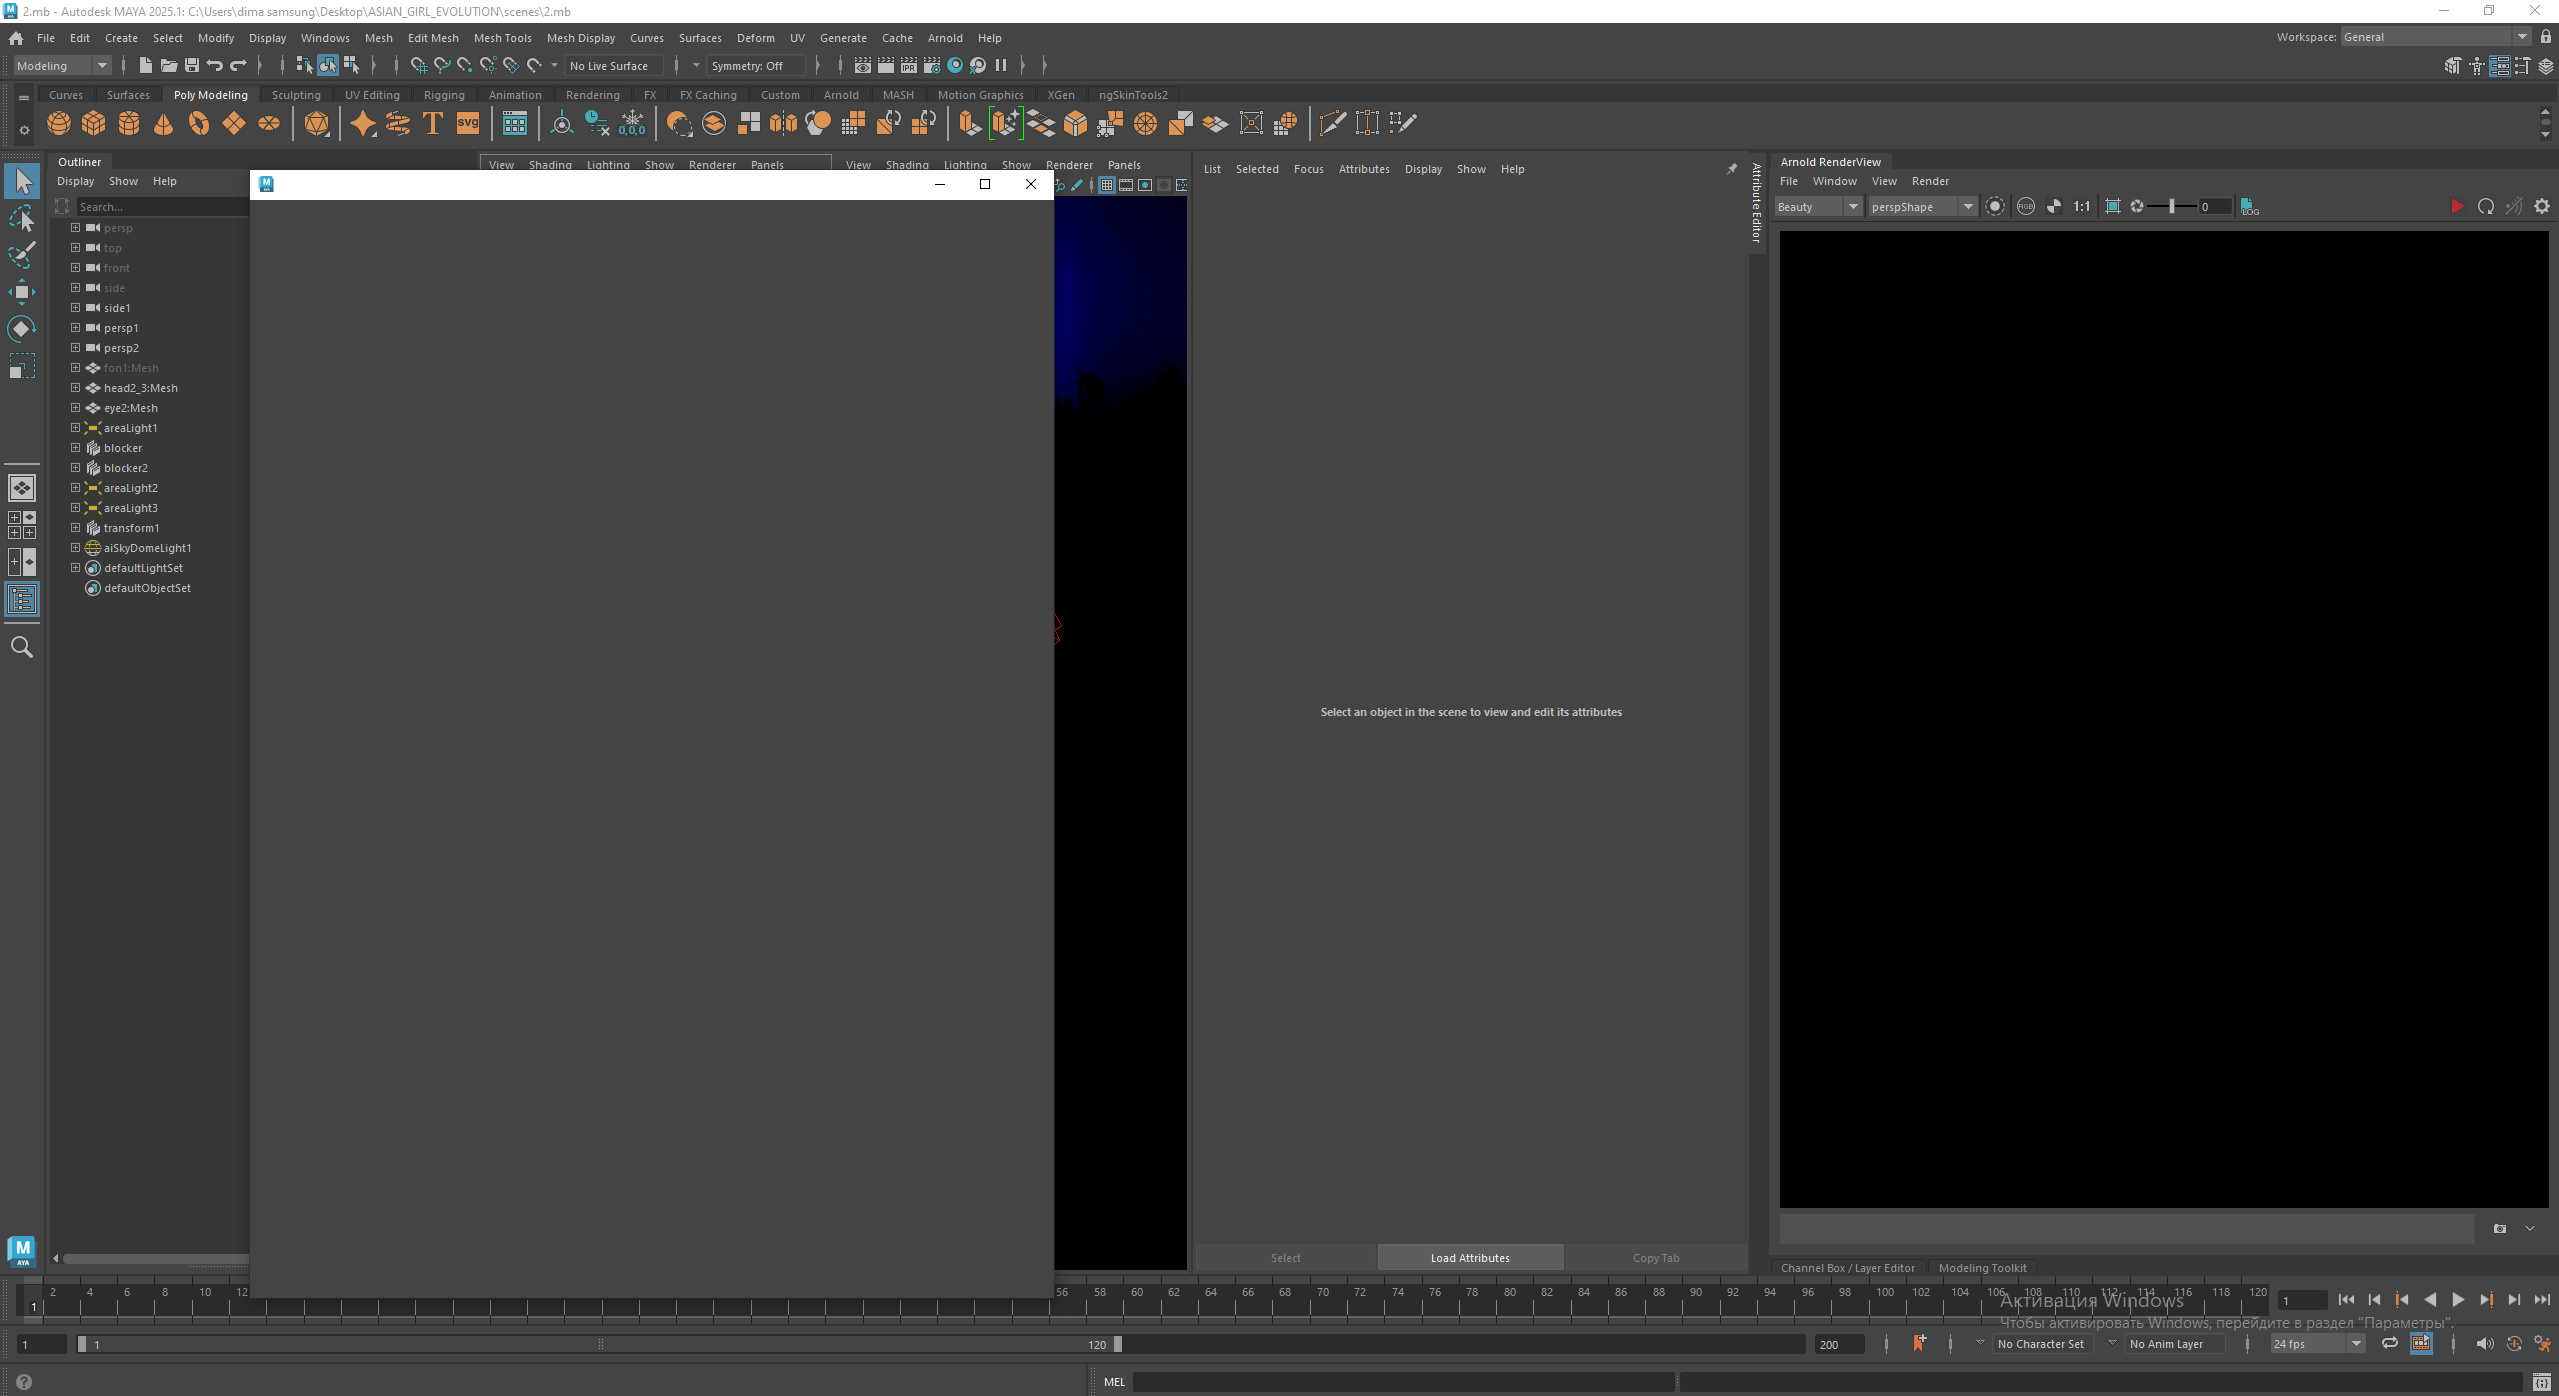The image size is (2559, 1396).
Task: Click the bookmark add icon on timeline
Action: click(1919, 1343)
